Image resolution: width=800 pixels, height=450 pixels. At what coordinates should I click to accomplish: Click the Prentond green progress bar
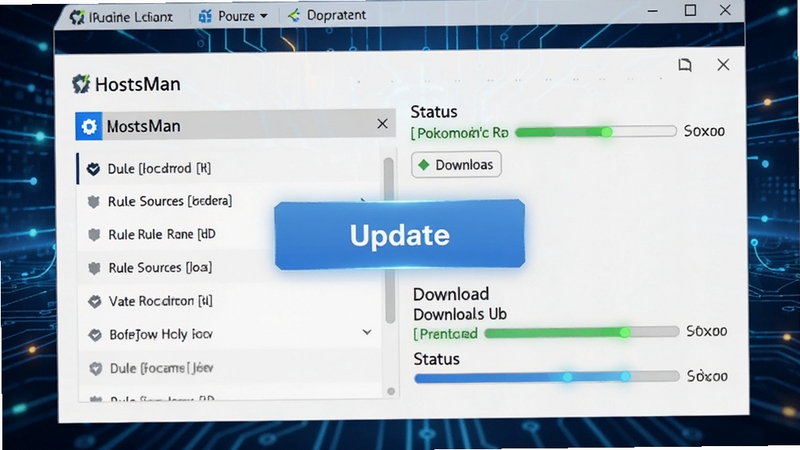point(582,333)
